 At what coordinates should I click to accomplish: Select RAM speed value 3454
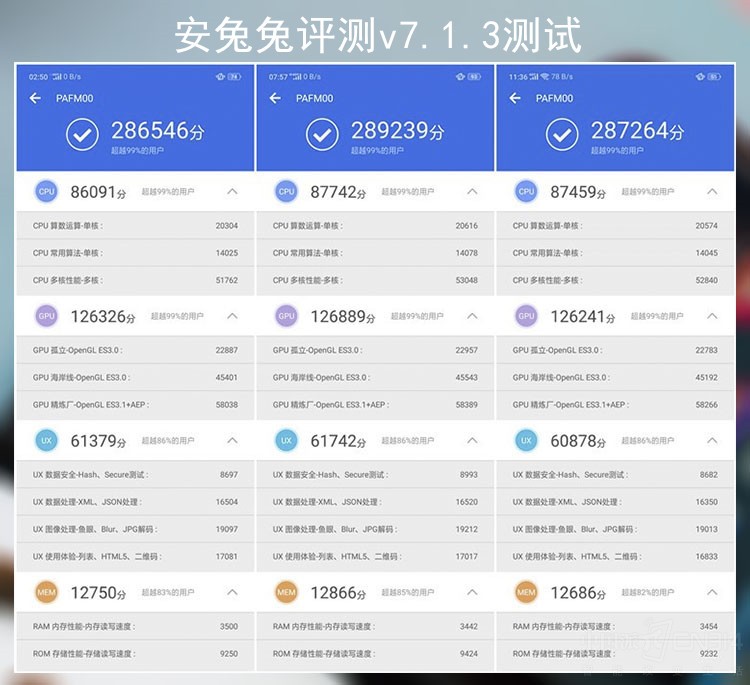click(709, 627)
